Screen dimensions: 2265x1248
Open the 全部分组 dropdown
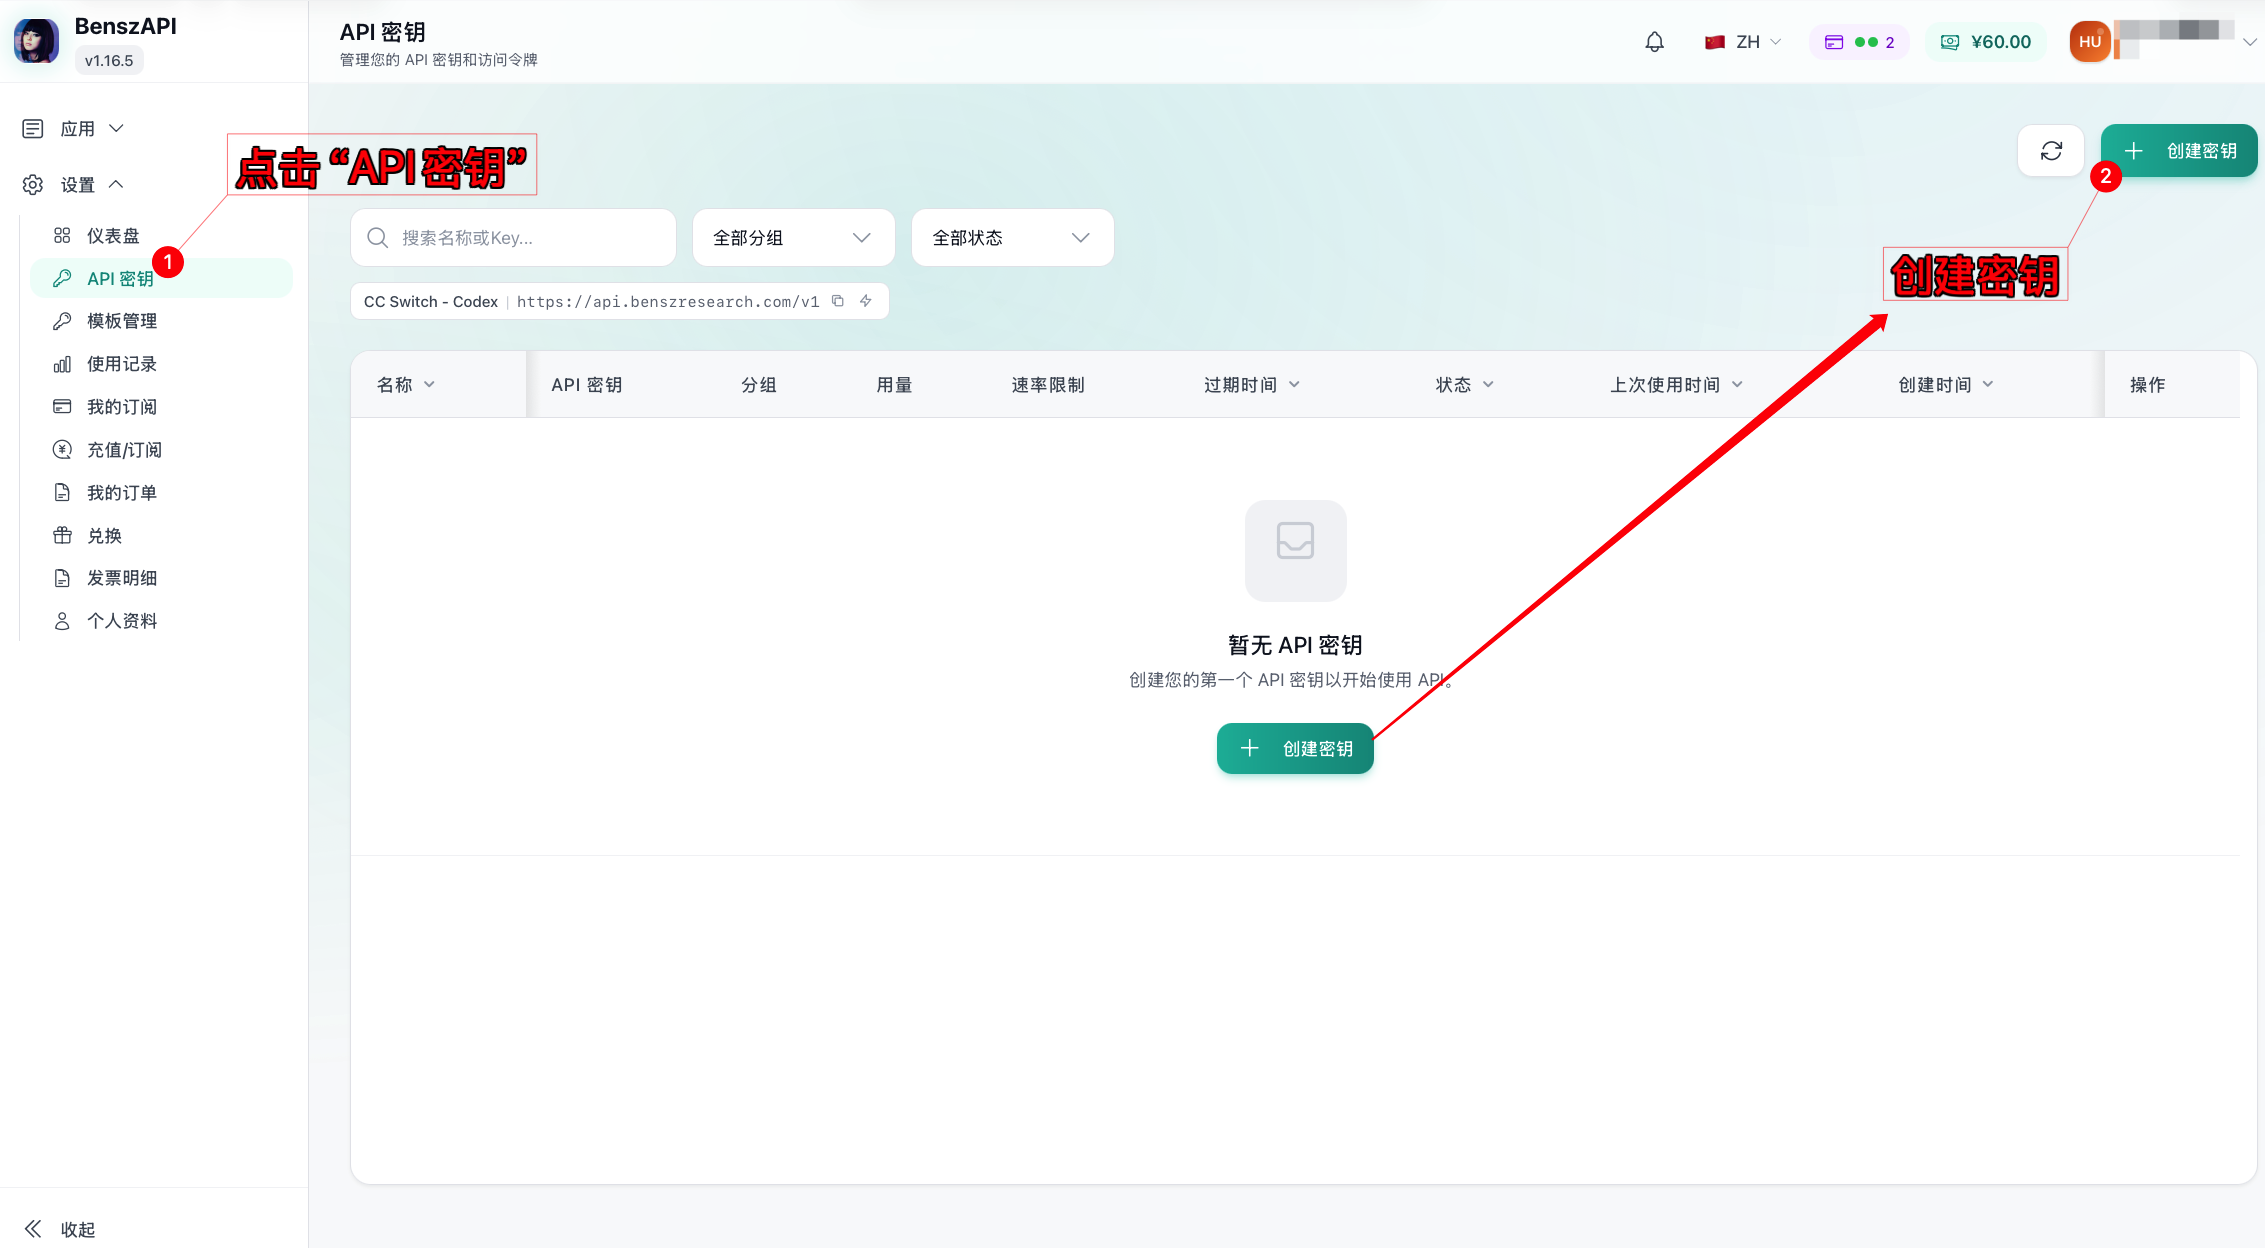pos(793,238)
